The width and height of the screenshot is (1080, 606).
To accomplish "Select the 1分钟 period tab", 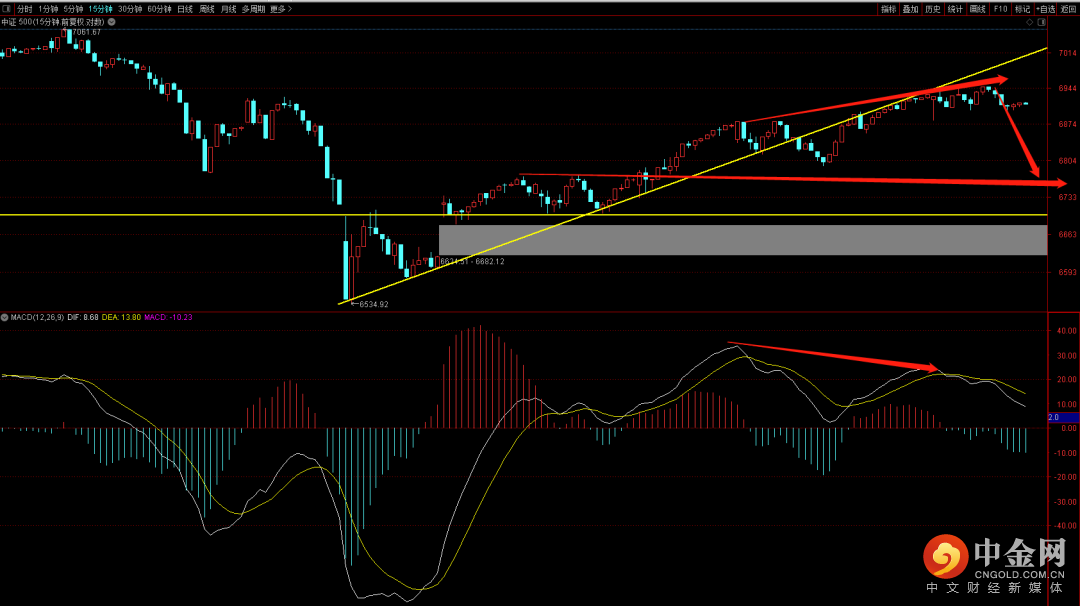I will pos(48,9).
